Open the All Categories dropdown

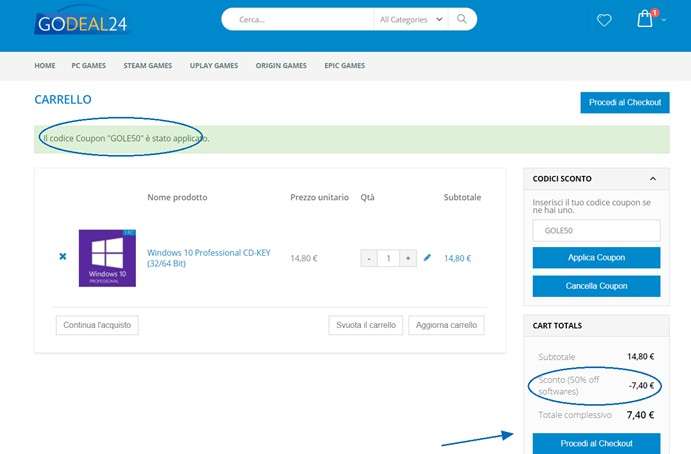(411, 19)
